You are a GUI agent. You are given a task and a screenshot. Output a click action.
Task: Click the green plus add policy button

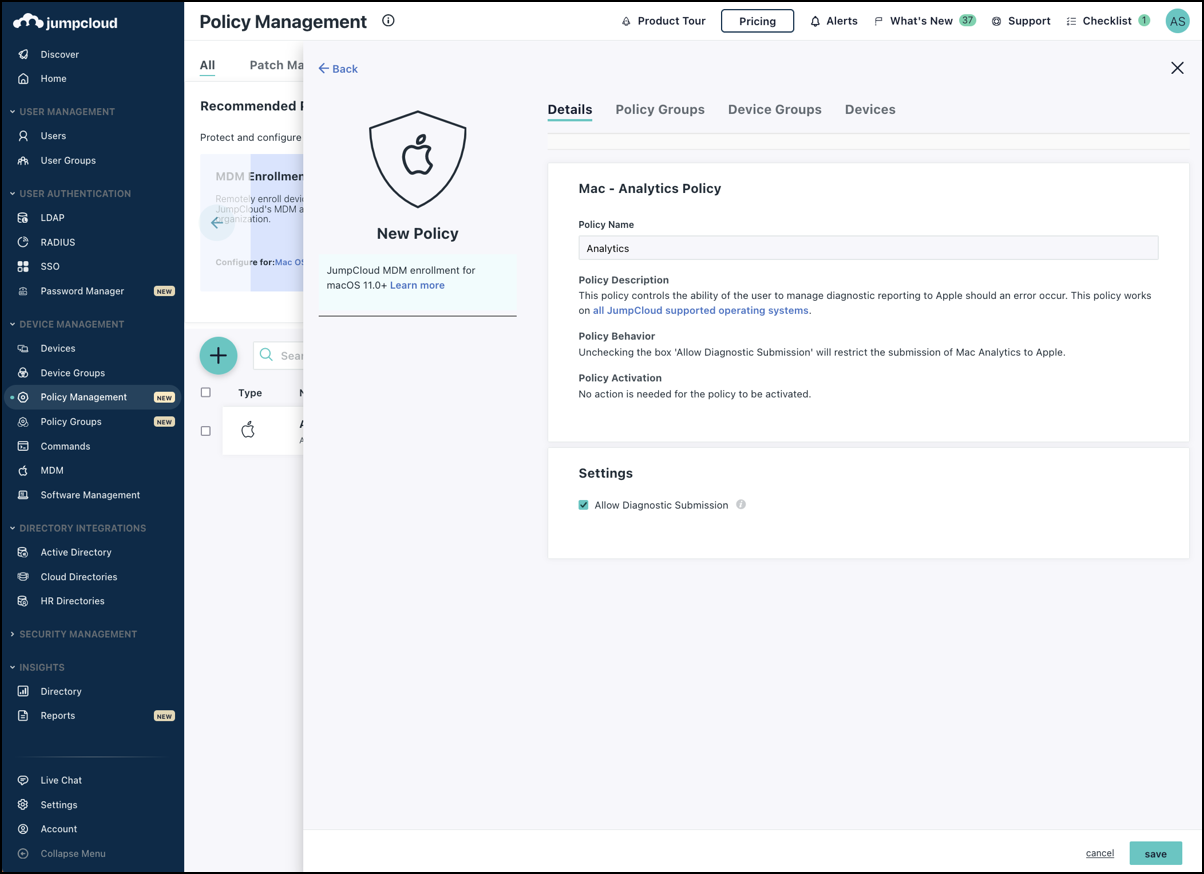(x=218, y=355)
